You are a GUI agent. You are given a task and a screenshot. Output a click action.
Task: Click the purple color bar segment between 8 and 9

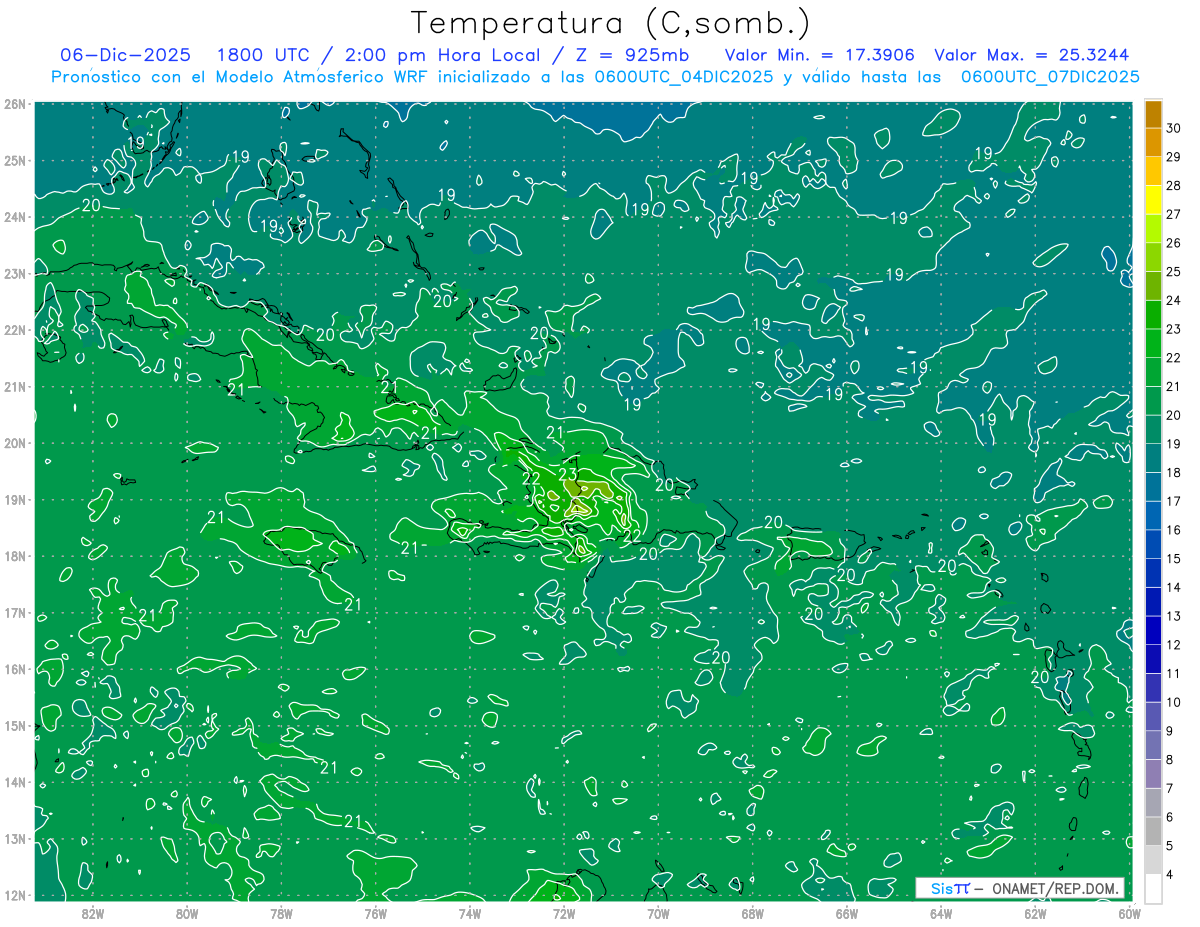[x=1153, y=745]
